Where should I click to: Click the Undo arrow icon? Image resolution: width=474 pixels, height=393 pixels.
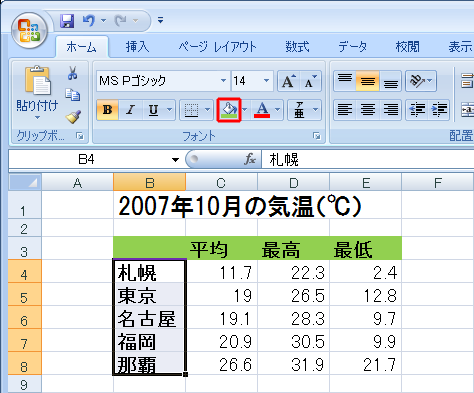89,21
